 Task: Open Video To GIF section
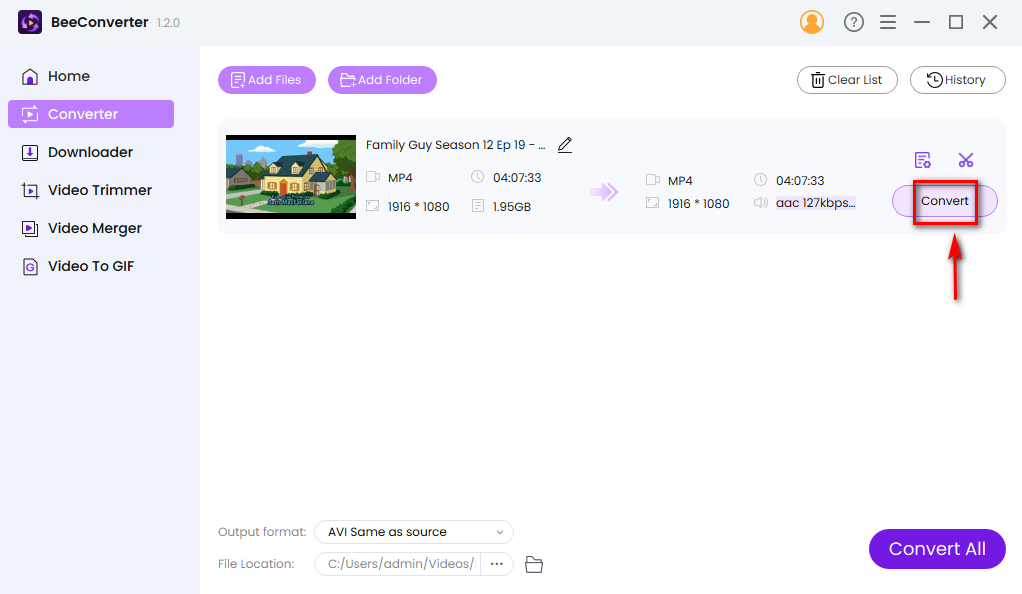point(91,266)
